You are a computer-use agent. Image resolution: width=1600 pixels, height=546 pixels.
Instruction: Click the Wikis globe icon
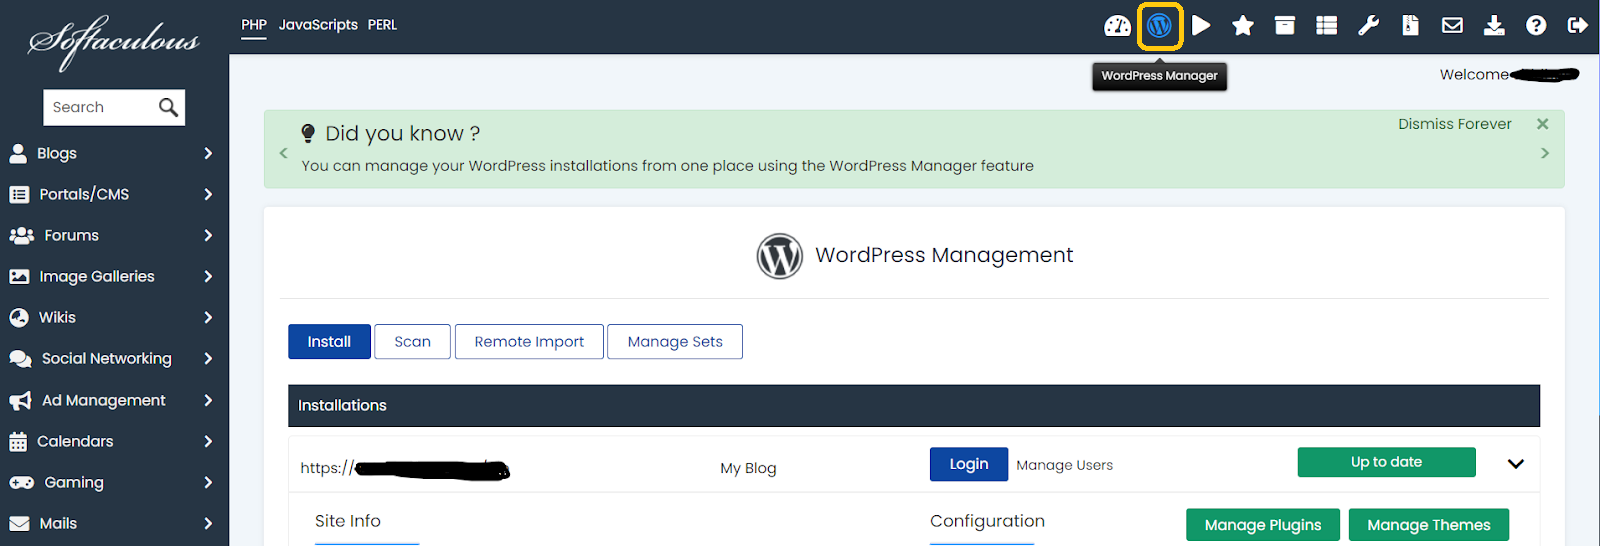click(x=19, y=317)
